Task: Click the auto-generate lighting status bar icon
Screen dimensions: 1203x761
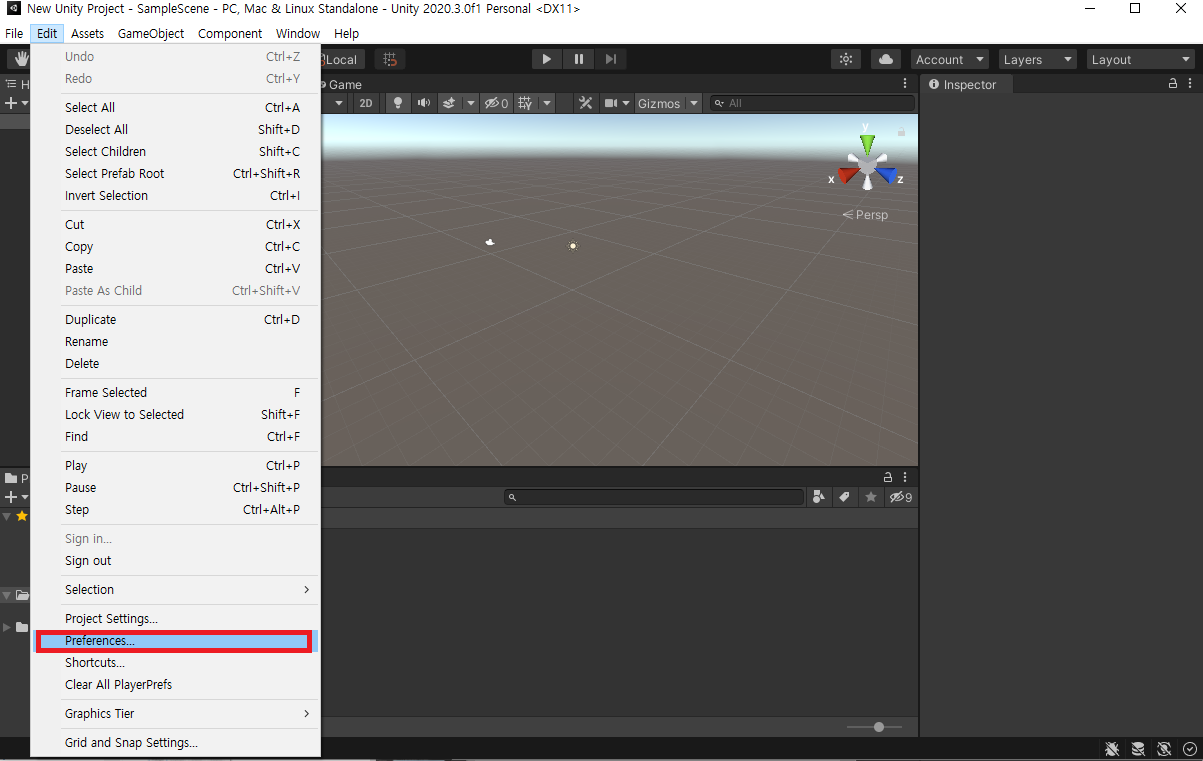Action: (1164, 749)
